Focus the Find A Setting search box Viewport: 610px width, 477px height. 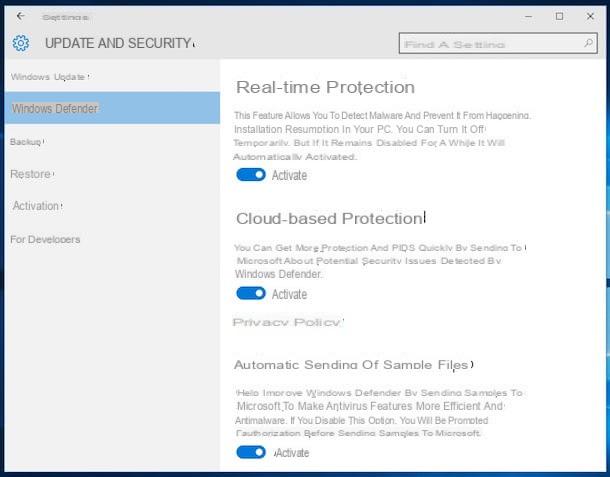click(x=498, y=43)
